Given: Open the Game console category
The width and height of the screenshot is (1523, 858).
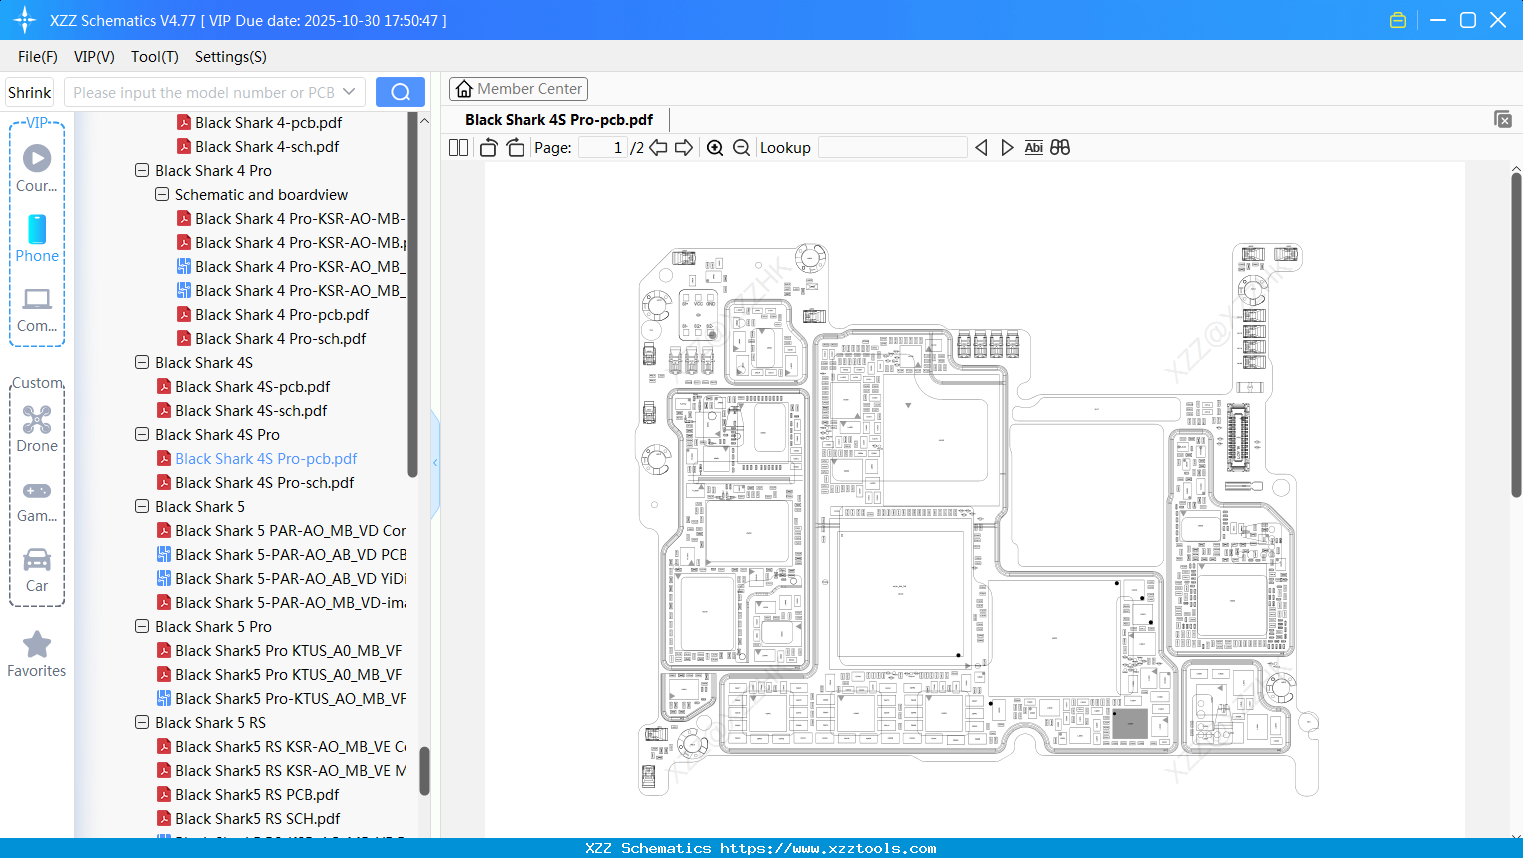Looking at the screenshot, I should [37, 500].
